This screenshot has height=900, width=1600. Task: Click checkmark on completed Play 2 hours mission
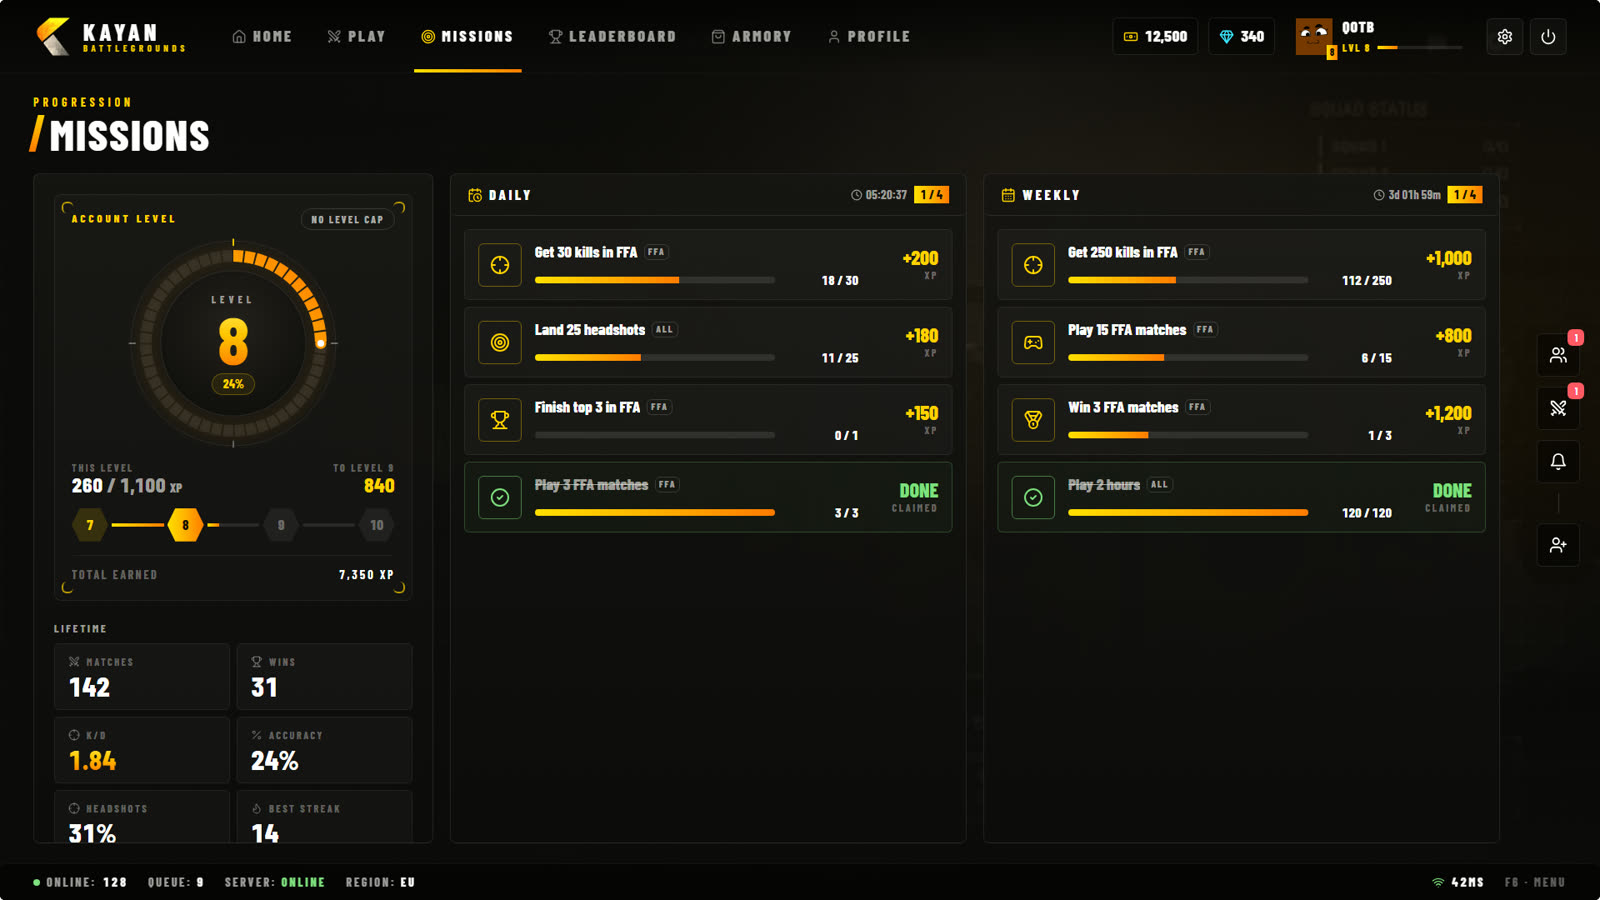(x=1033, y=497)
